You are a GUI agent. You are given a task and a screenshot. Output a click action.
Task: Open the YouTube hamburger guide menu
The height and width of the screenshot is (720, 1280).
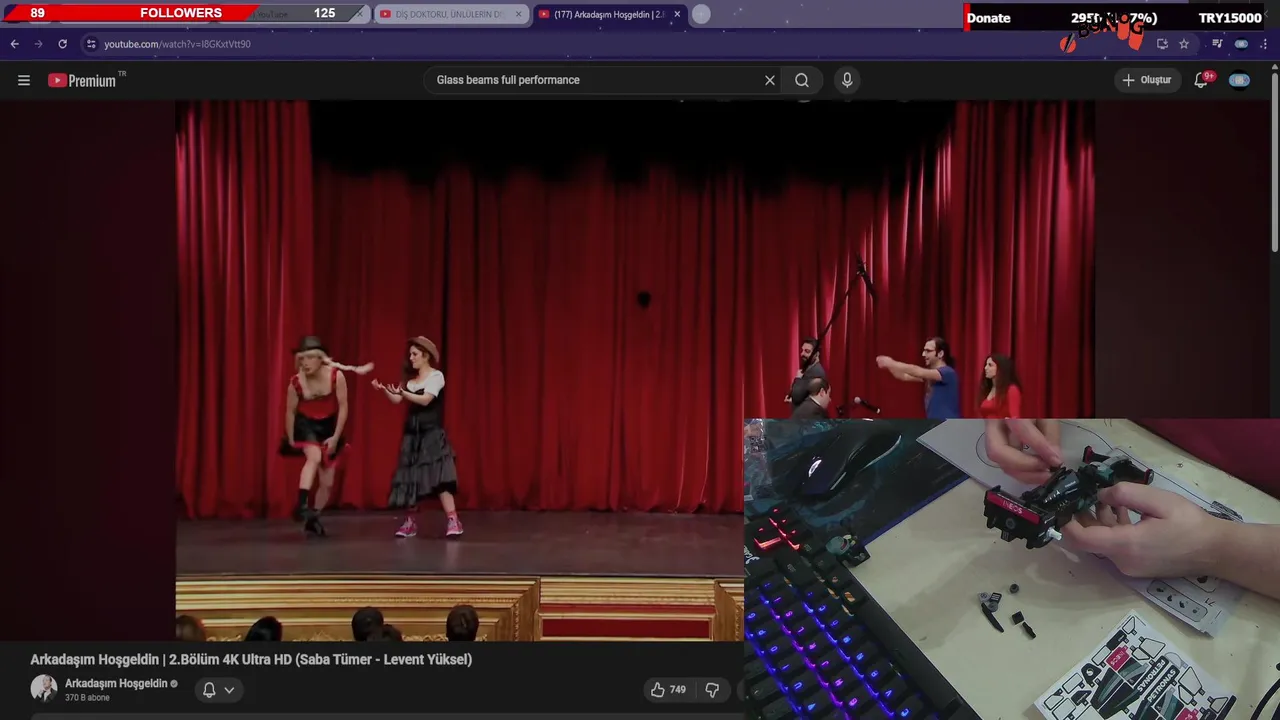coord(24,80)
